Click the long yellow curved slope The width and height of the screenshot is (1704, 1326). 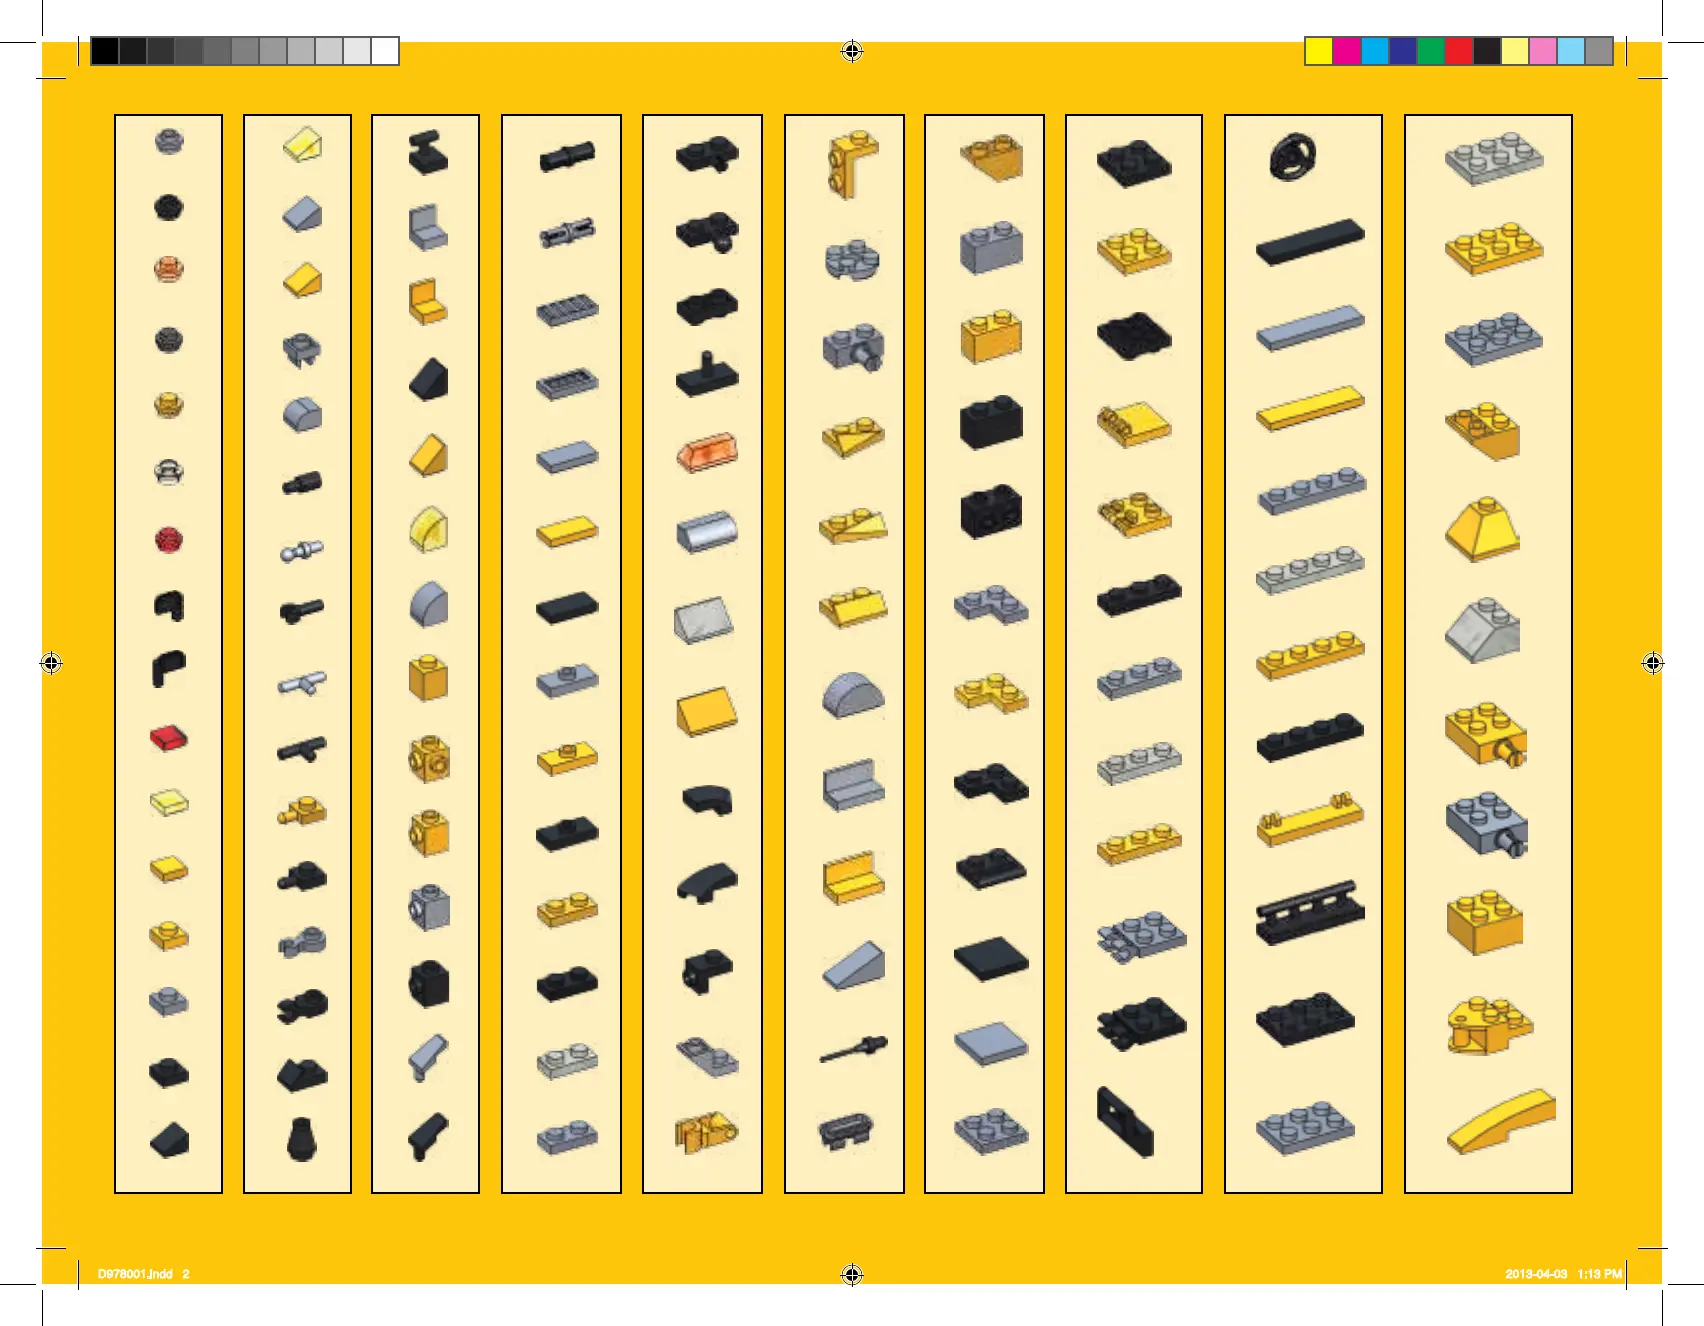click(1501, 1121)
